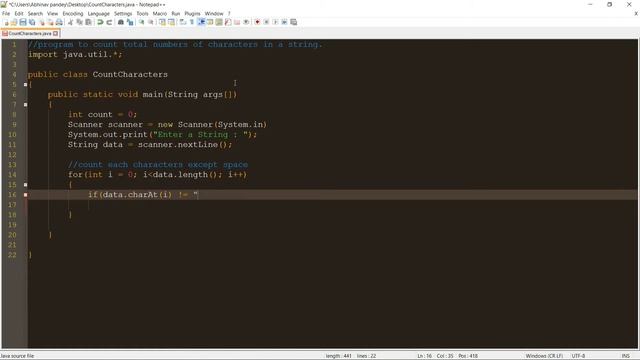Click the 'import java.util.*;' line
The width and height of the screenshot is (640, 360).
[x=75, y=54]
